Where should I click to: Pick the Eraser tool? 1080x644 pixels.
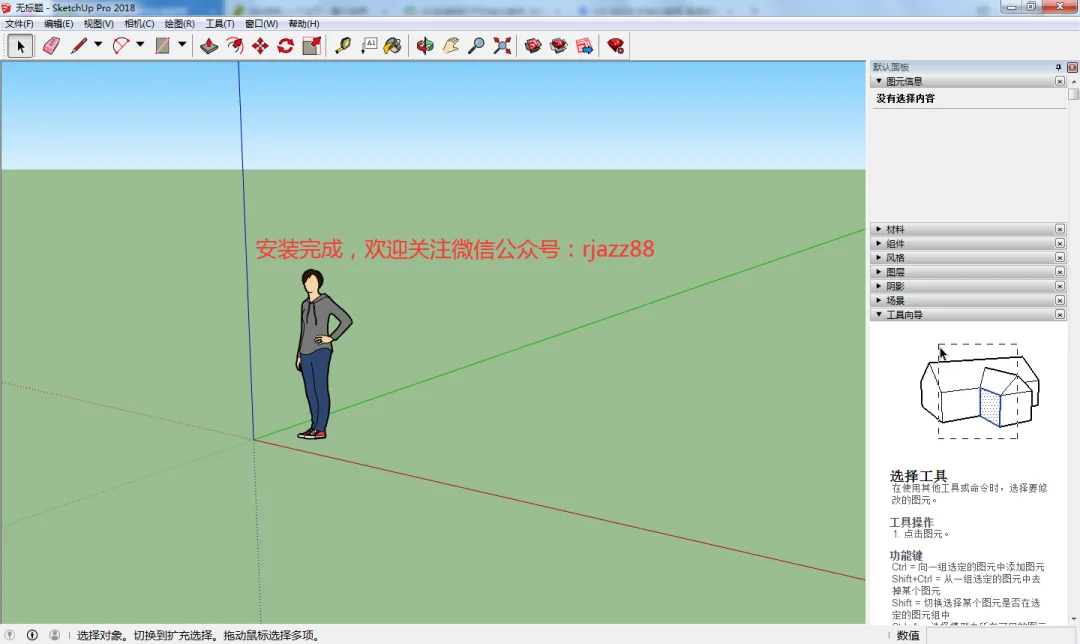(x=52, y=46)
